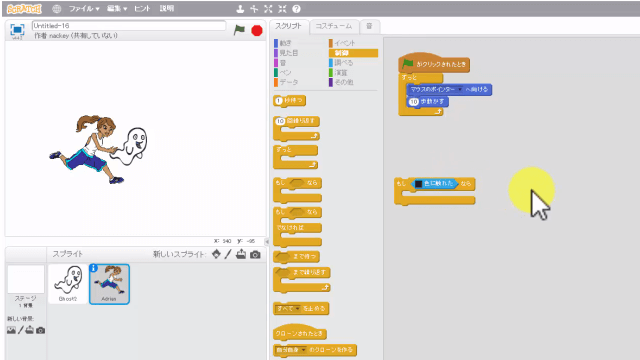Choose new sprite from library icon
640x360 pixels.
(x=216, y=254)
